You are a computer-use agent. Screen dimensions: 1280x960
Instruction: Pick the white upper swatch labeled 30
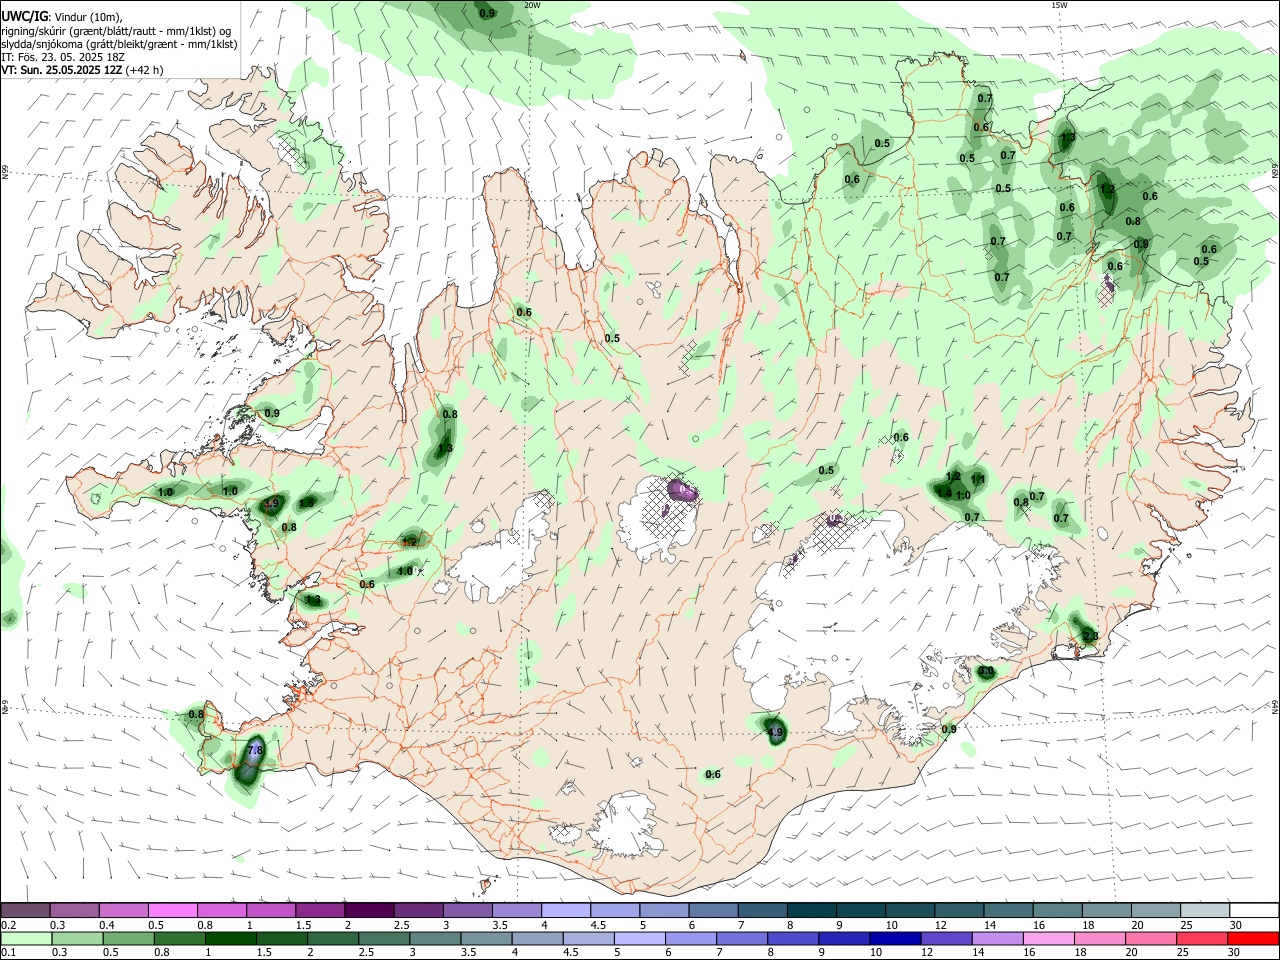1254,910
